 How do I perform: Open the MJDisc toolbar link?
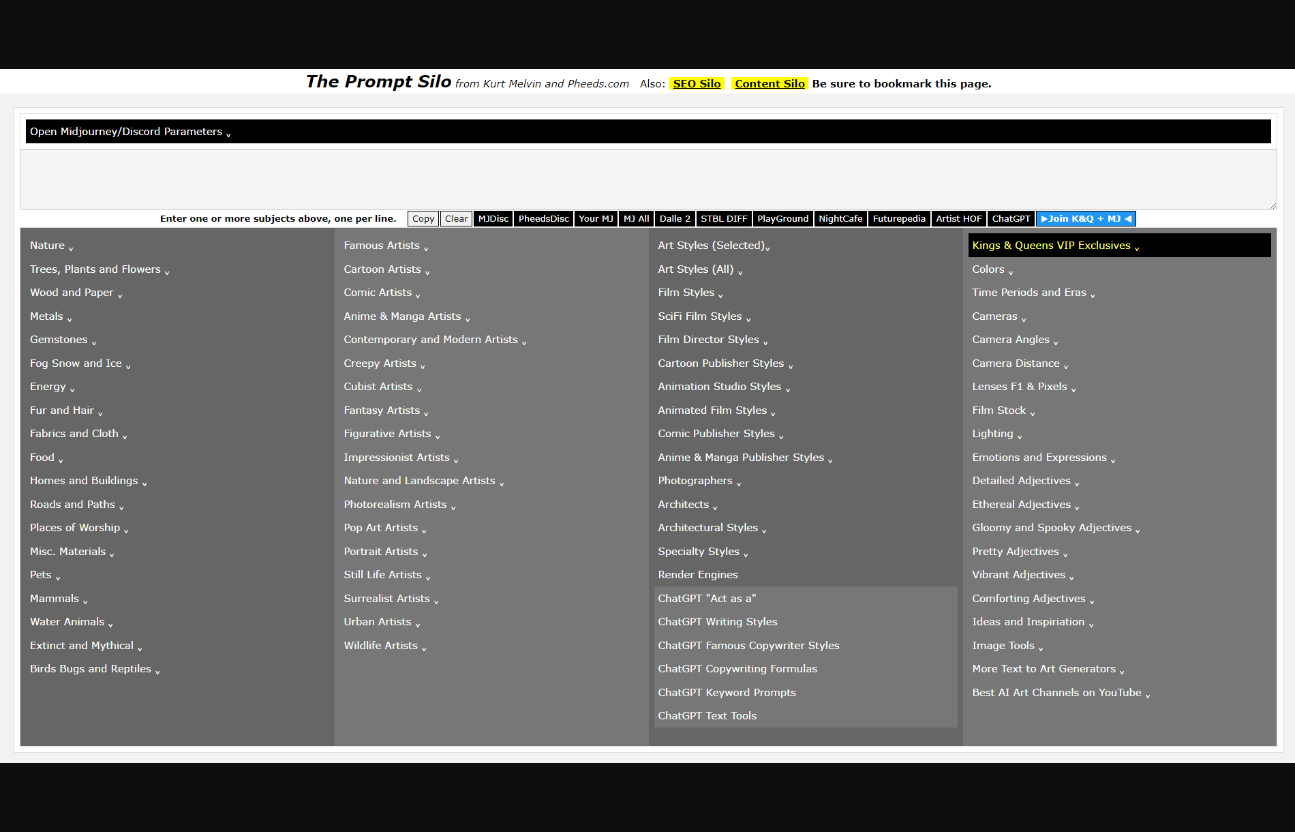point(492,219)
